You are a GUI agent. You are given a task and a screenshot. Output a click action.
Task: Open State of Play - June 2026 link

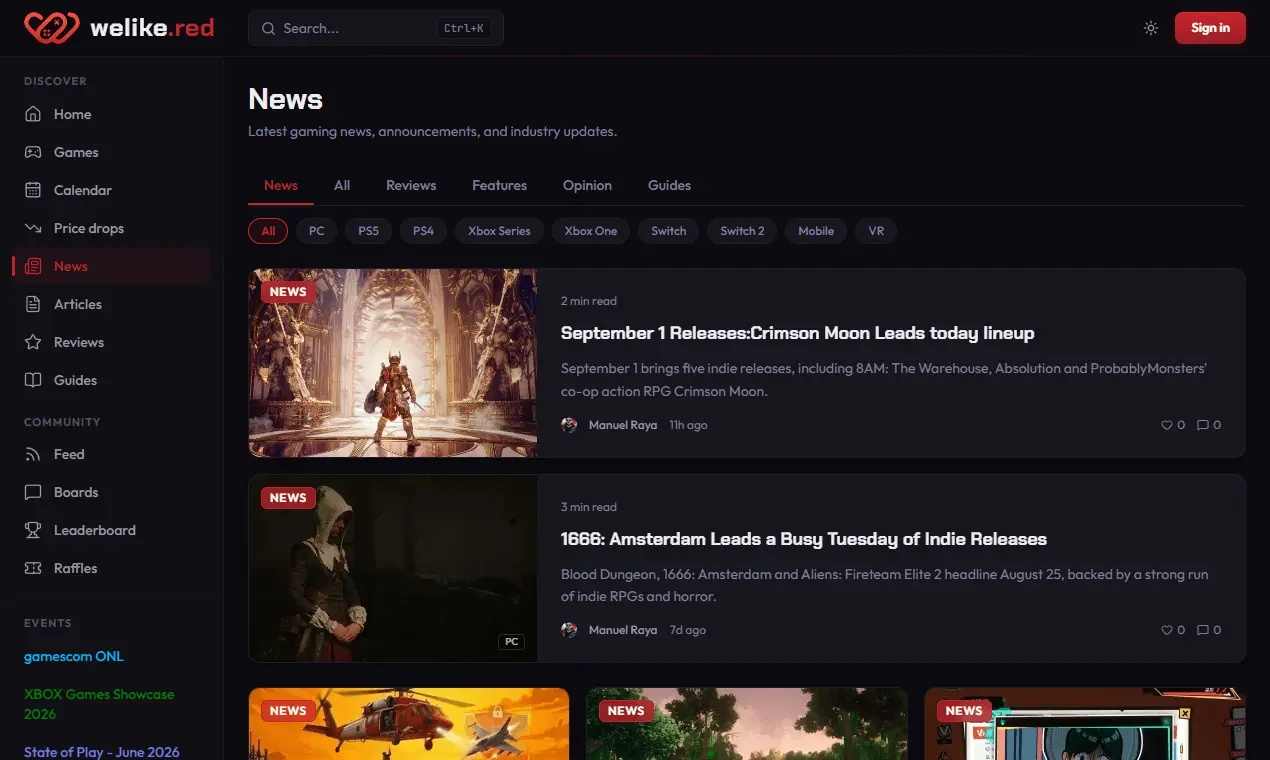[102, 751]
